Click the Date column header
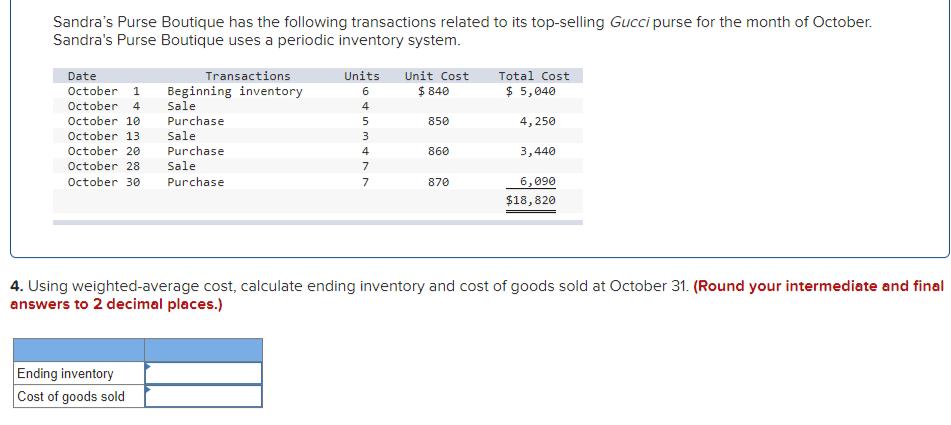This screenshot has width=951, height=425. pyautogui.click(x=82, y=76)
